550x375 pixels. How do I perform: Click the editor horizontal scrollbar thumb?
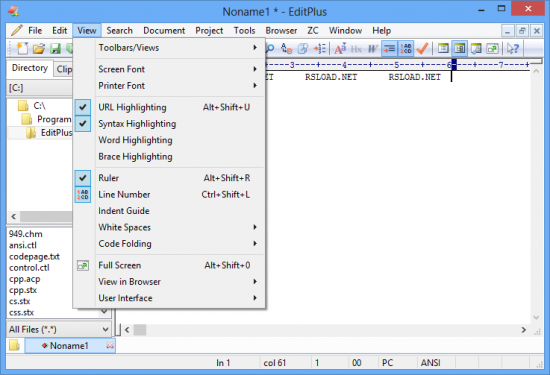(x=140, y=330)
